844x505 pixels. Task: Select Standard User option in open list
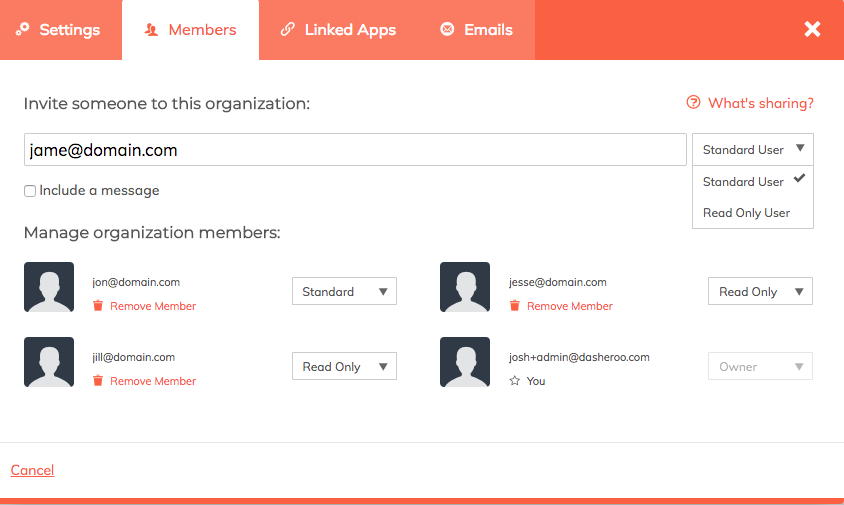744,182
